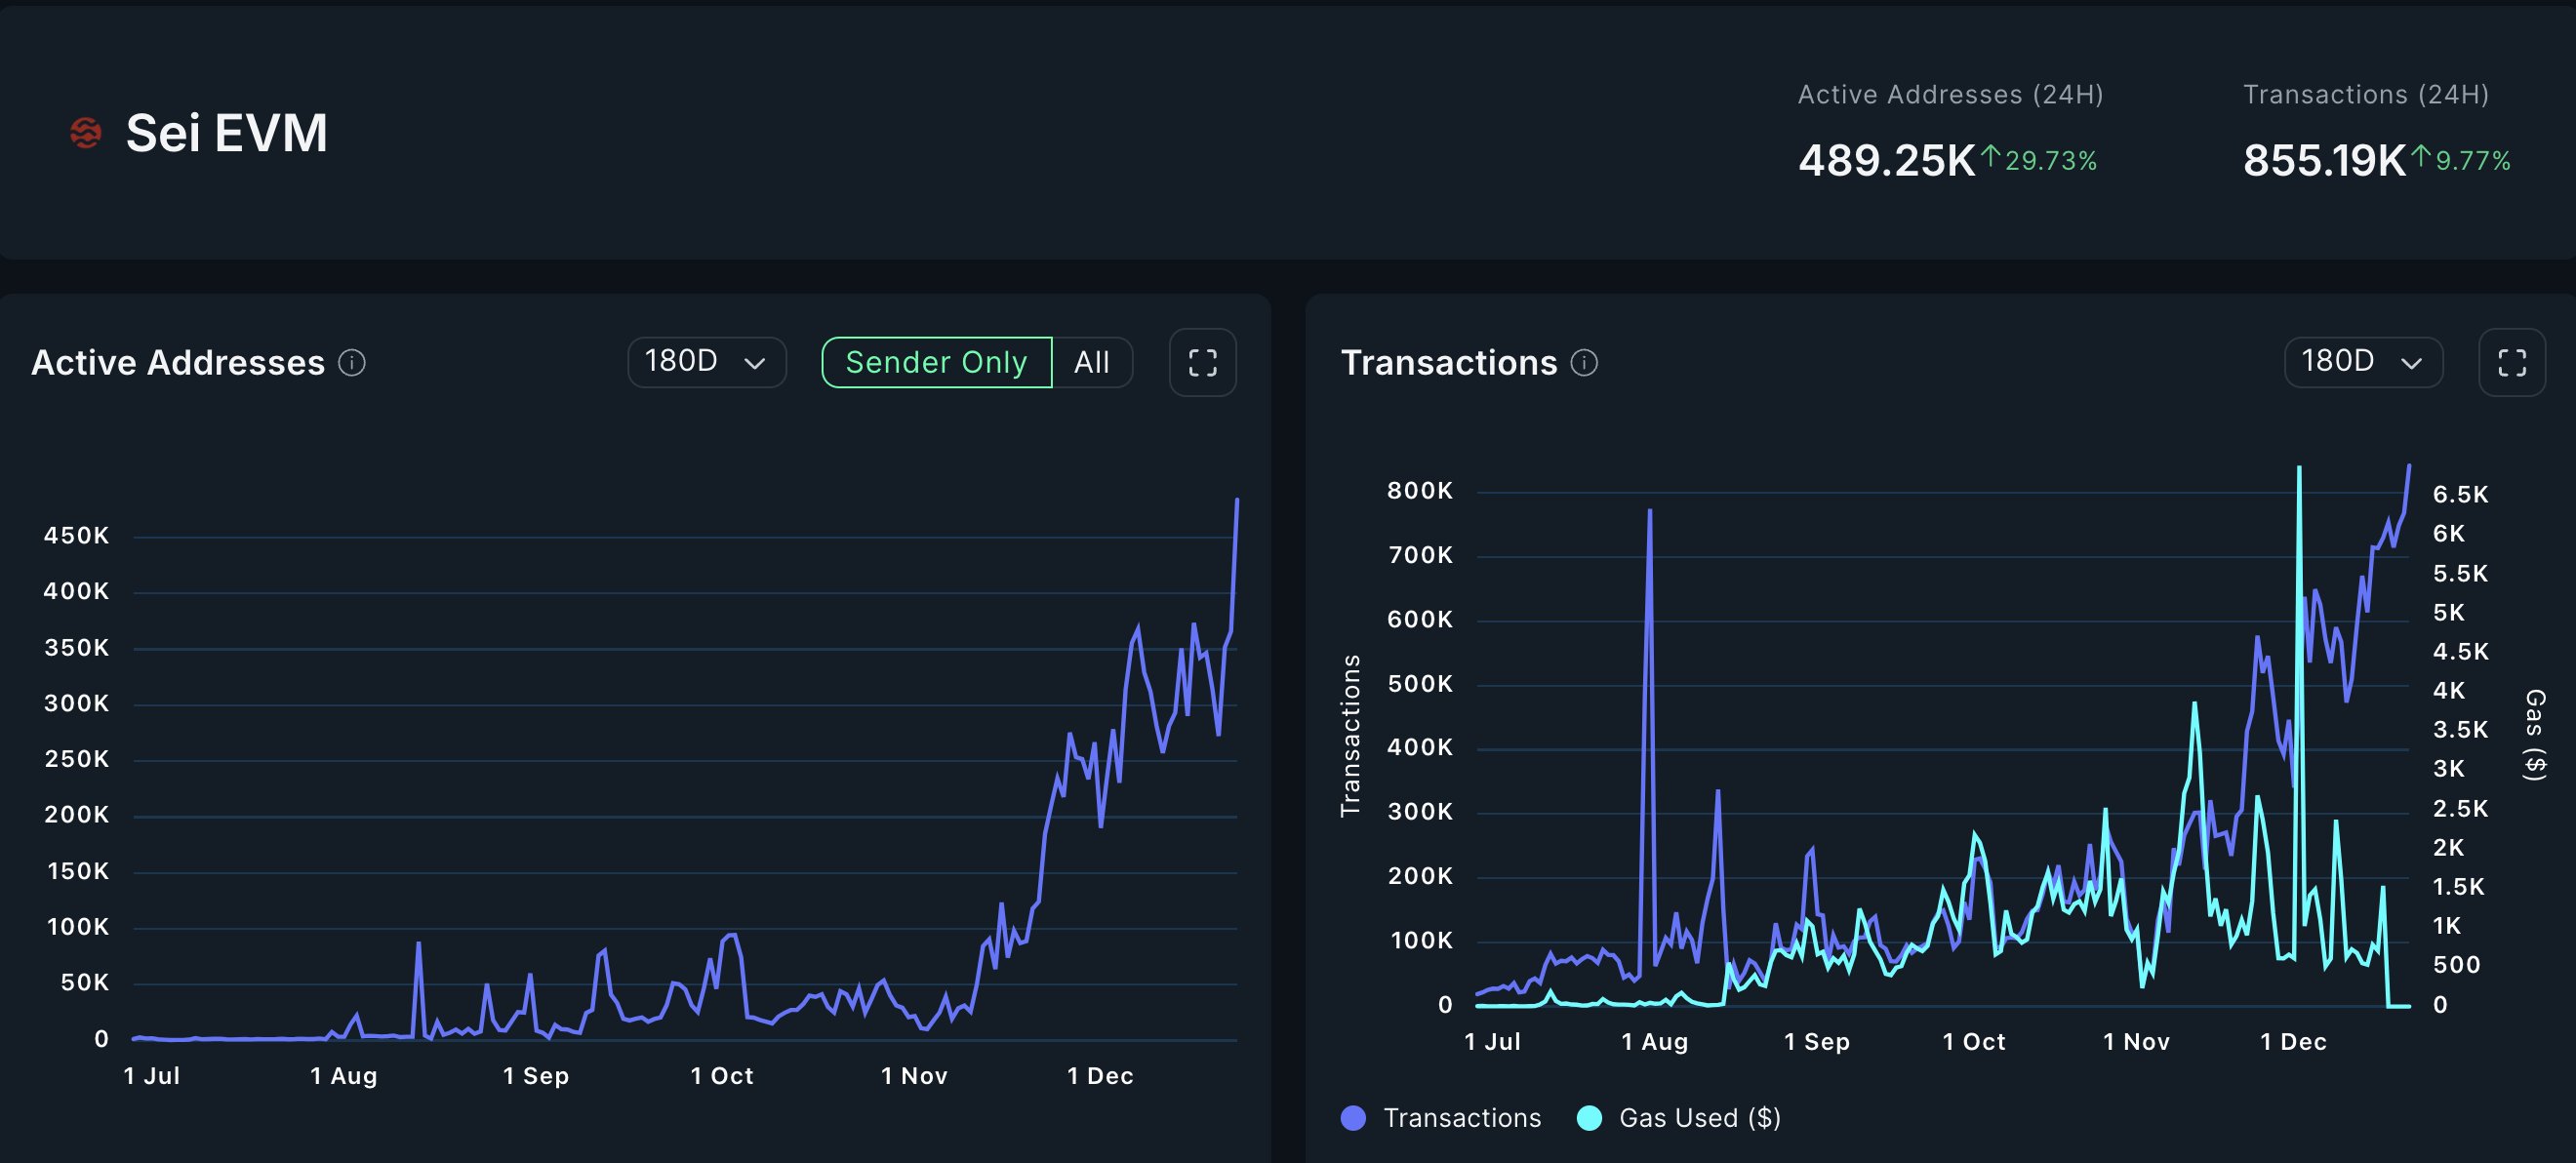Toggle the Transactions legend series
The height and width of the screenshot is (1163, 2576).
pyautogui.click(x=1441, y=1118)
